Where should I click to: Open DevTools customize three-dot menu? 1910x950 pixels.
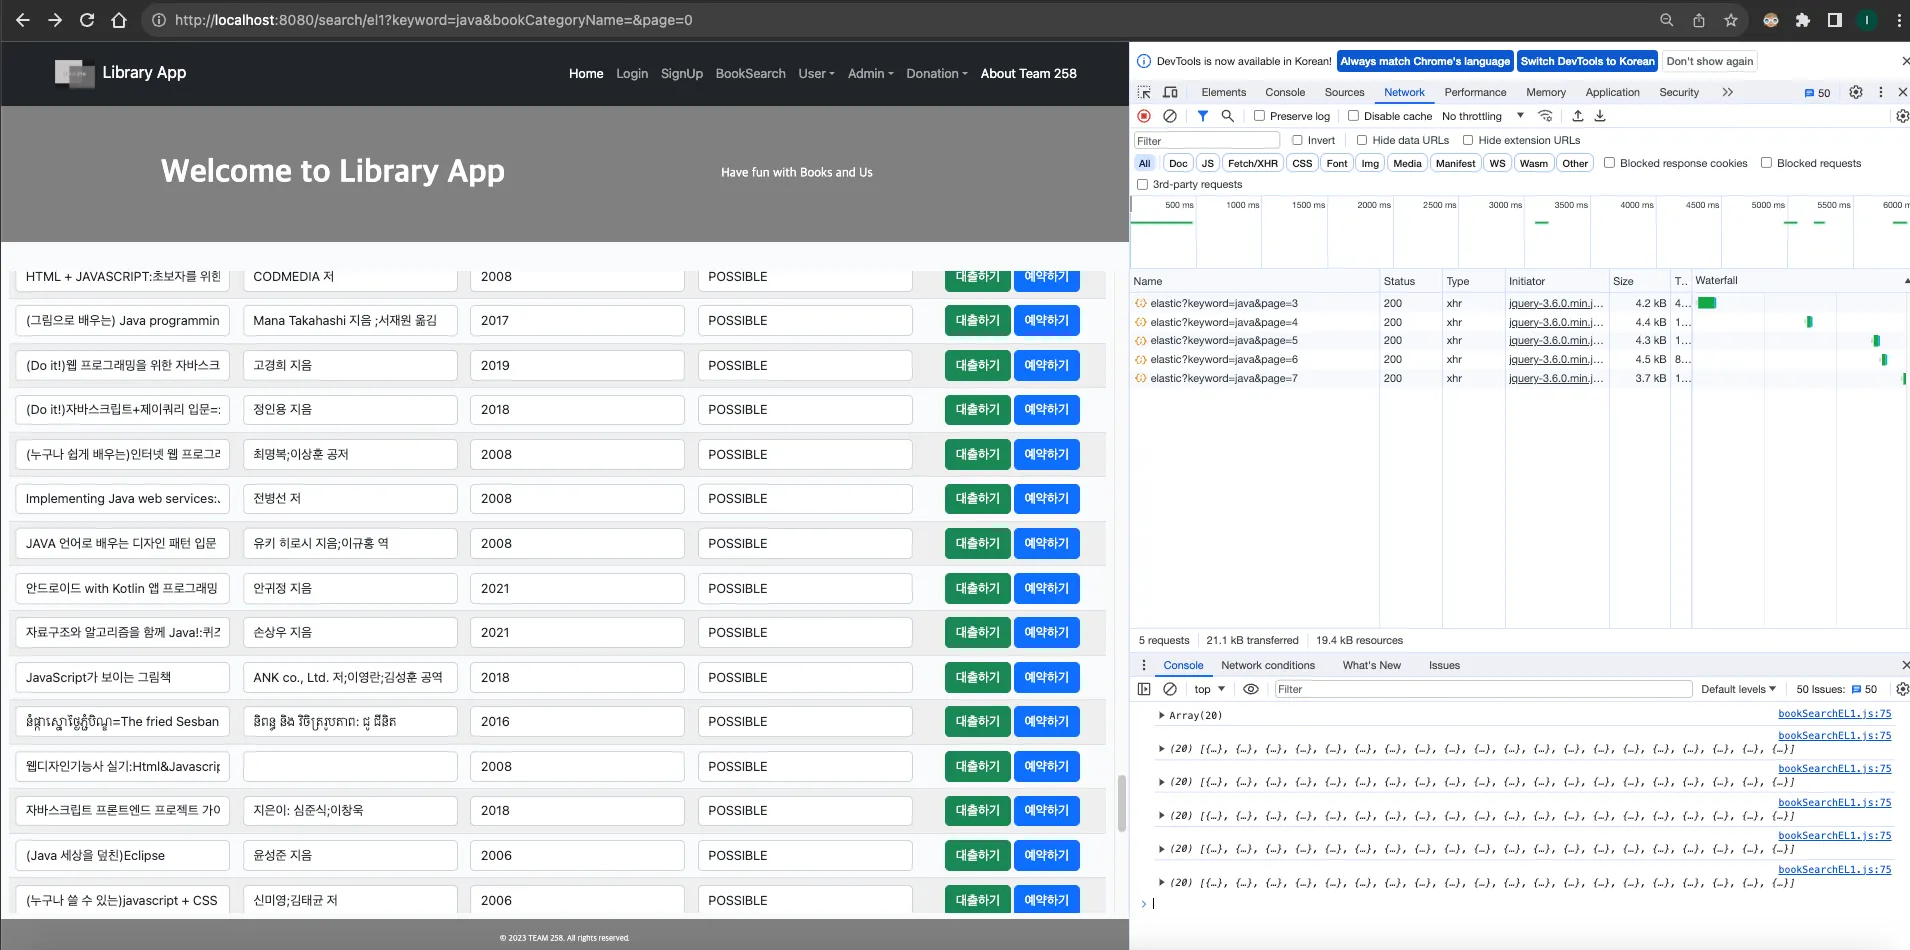click(1881, 92)
